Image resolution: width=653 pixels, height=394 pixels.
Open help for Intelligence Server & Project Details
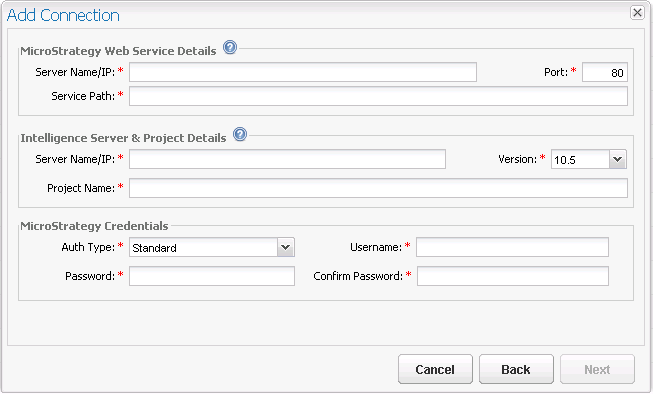click(x=240, y=134)
